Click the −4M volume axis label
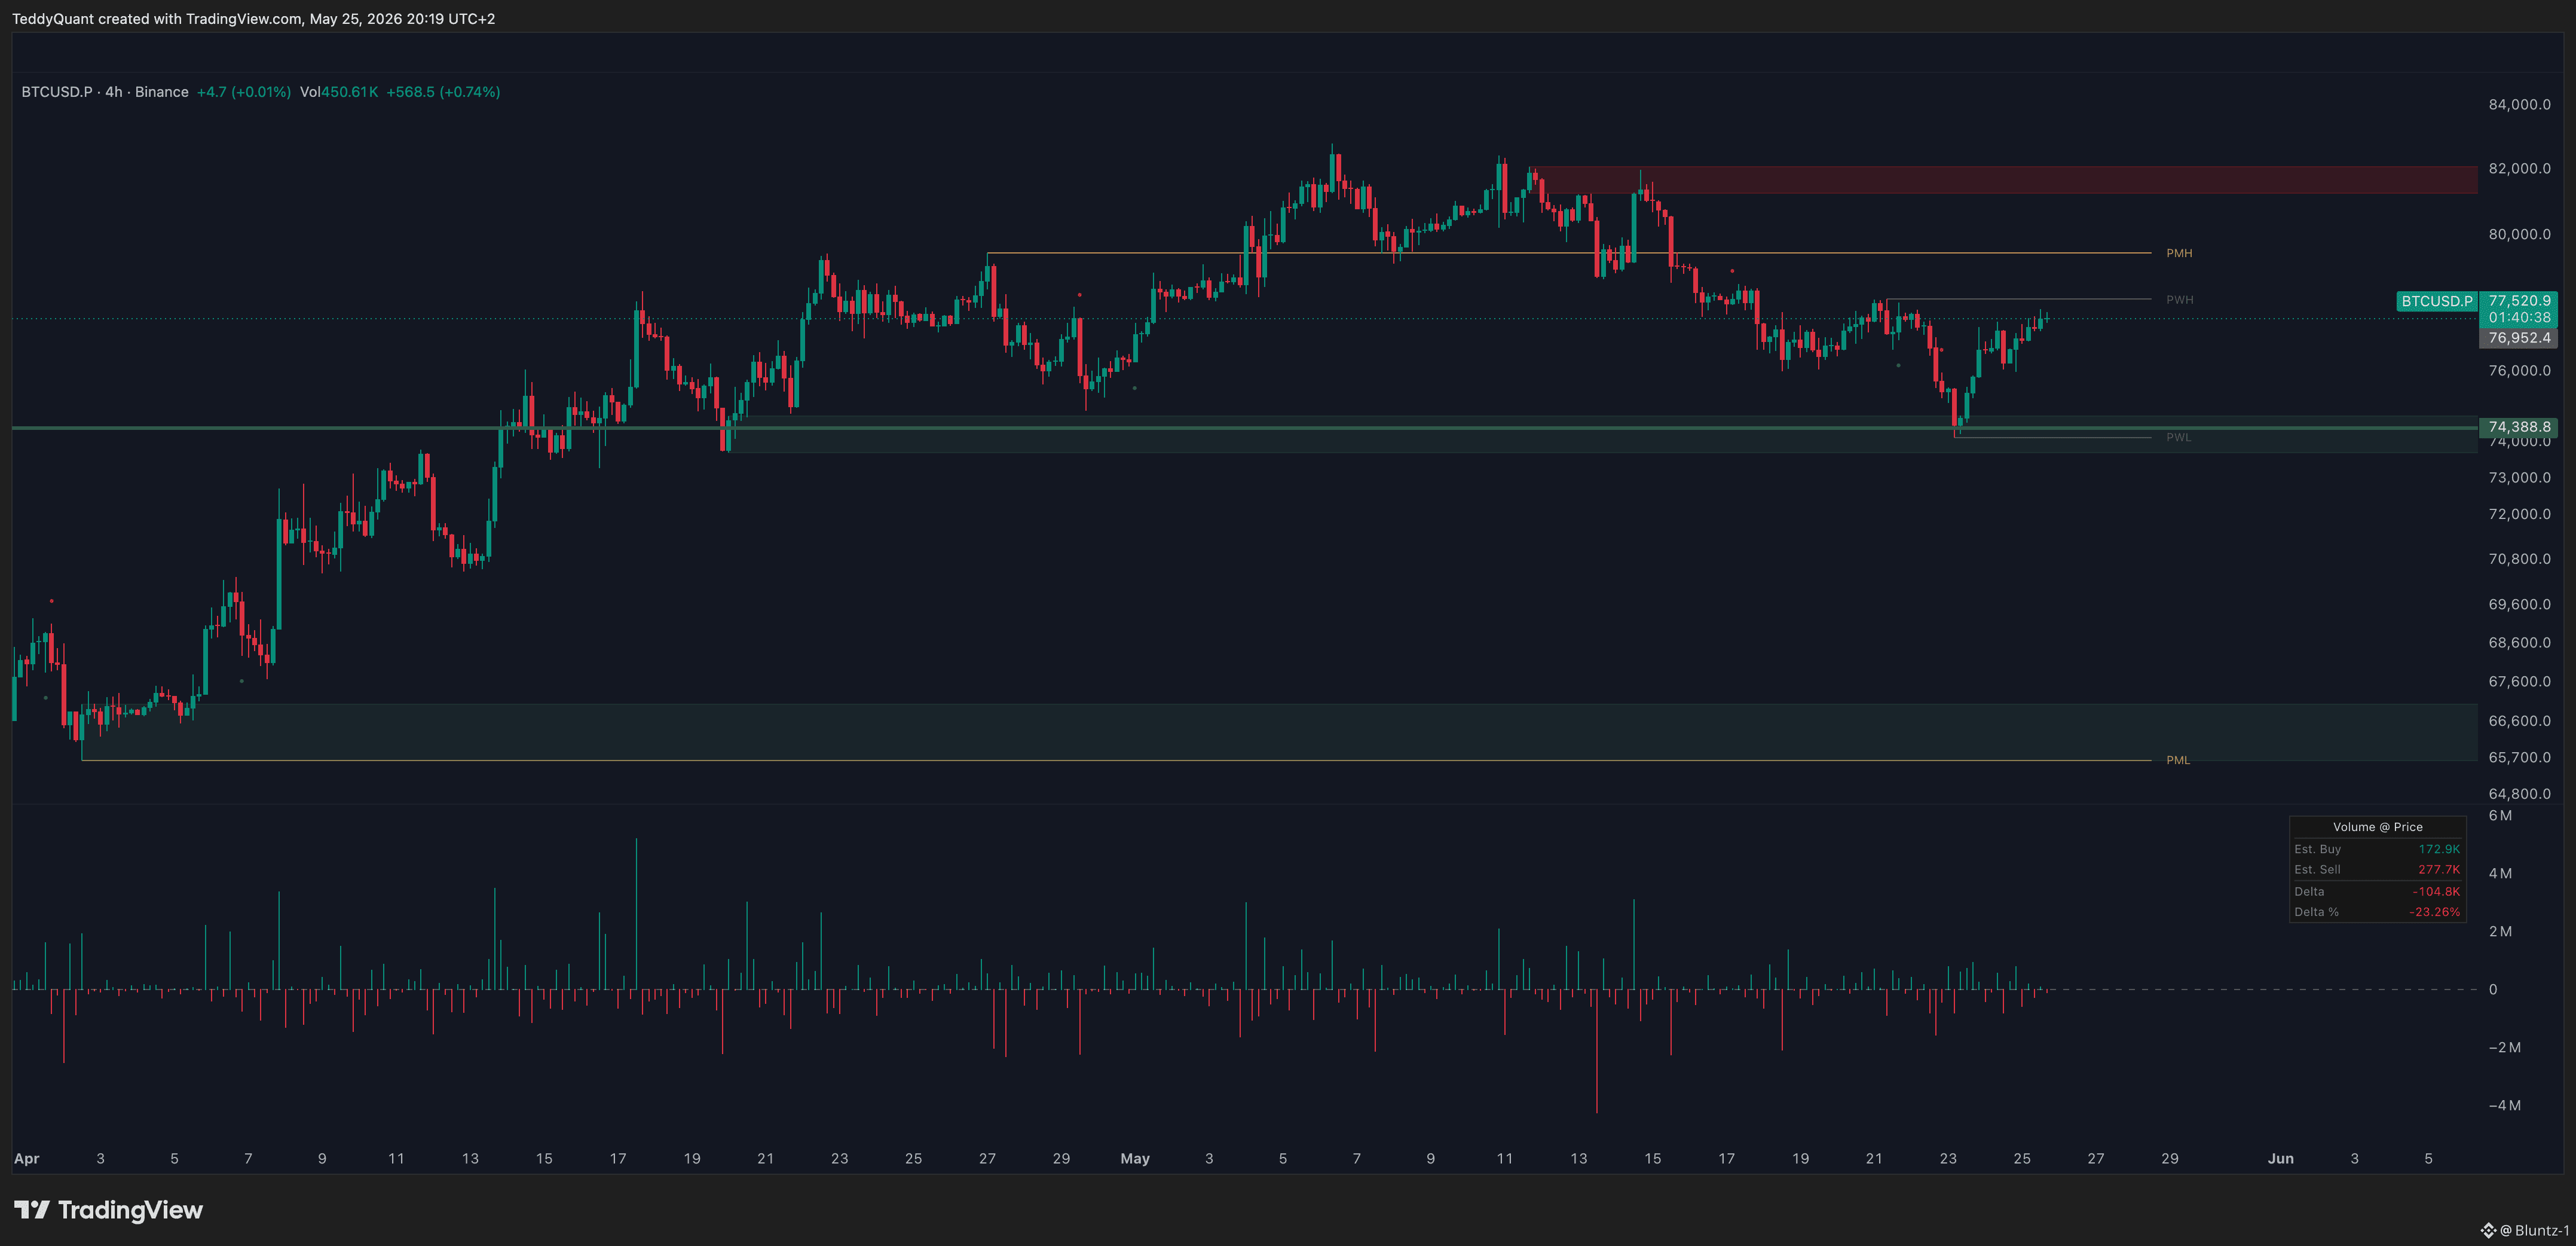The image size is (2576, 1246). coord(2504,1105)
